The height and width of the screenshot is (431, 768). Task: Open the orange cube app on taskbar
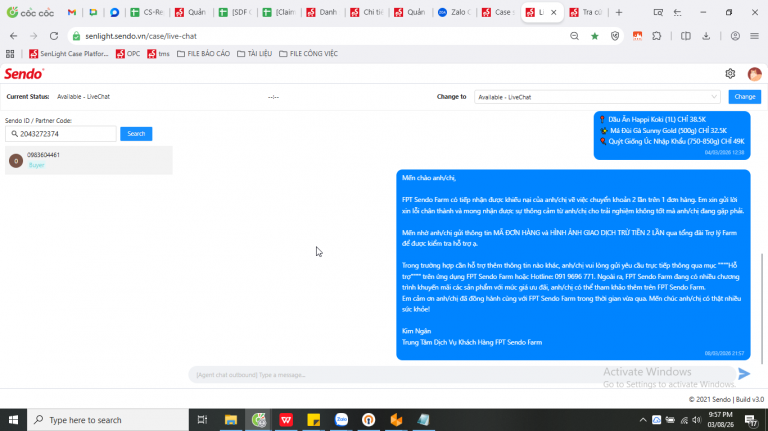point(396,420)
